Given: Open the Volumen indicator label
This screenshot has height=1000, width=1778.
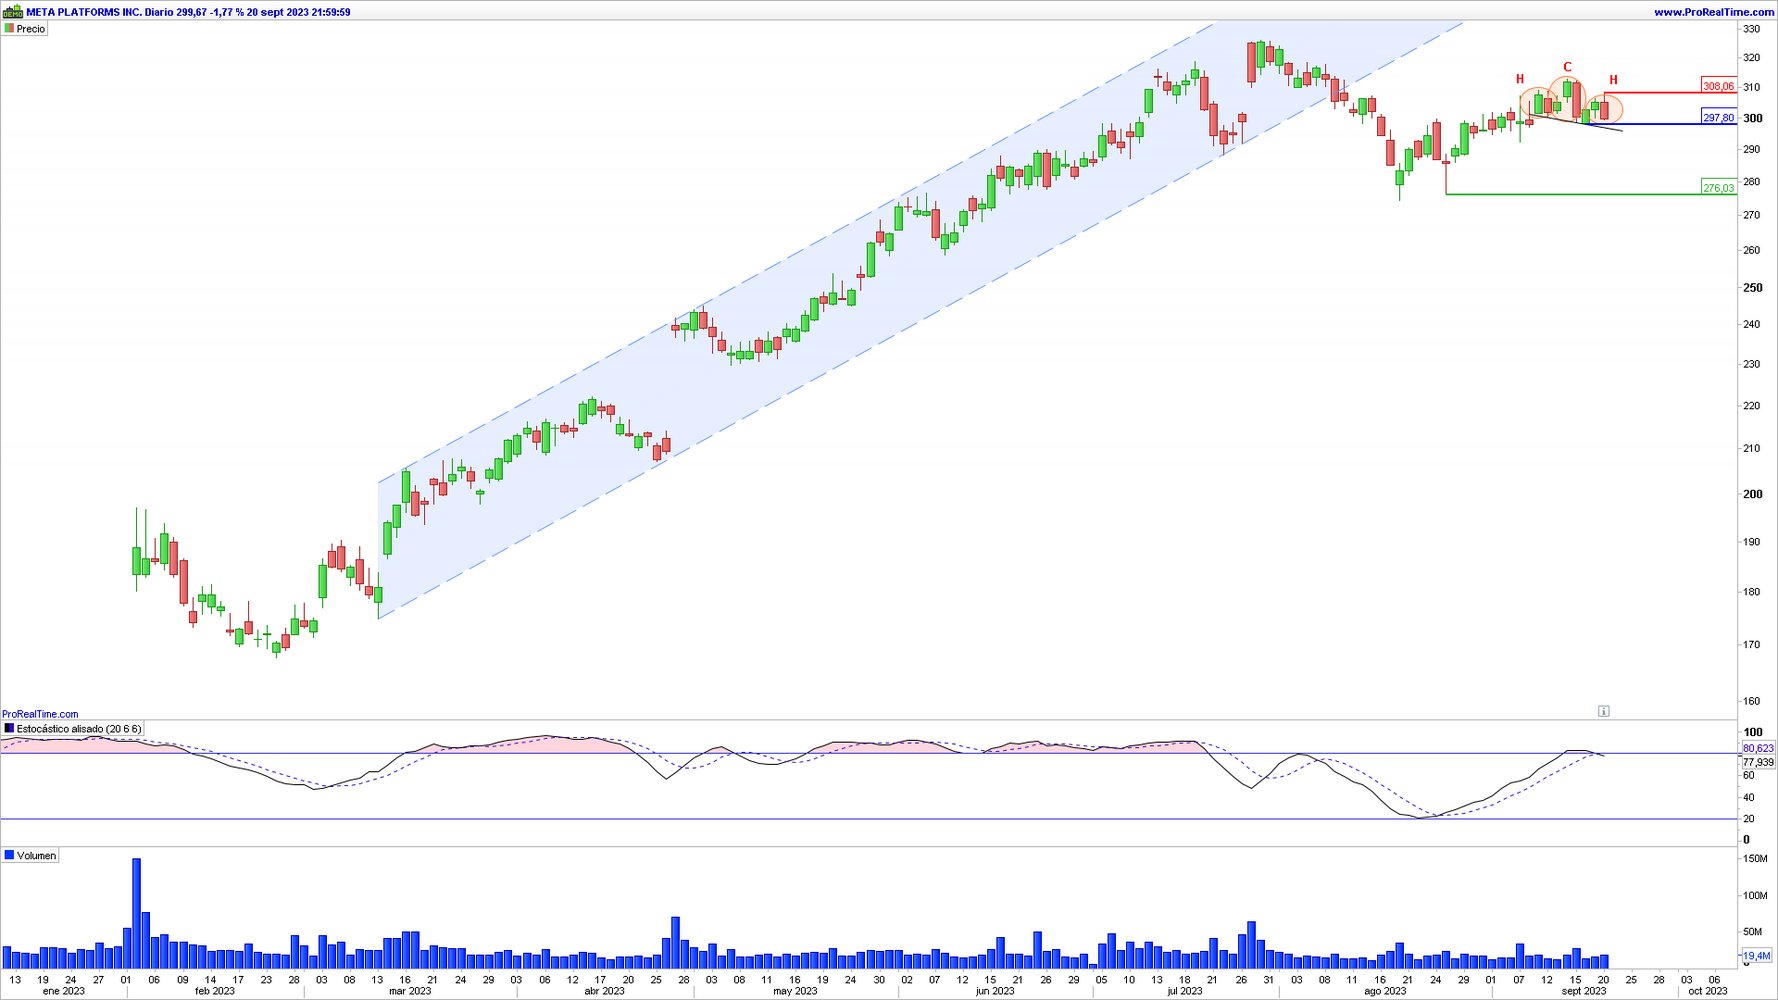Looking at the screenshot, I should (31, 856).
